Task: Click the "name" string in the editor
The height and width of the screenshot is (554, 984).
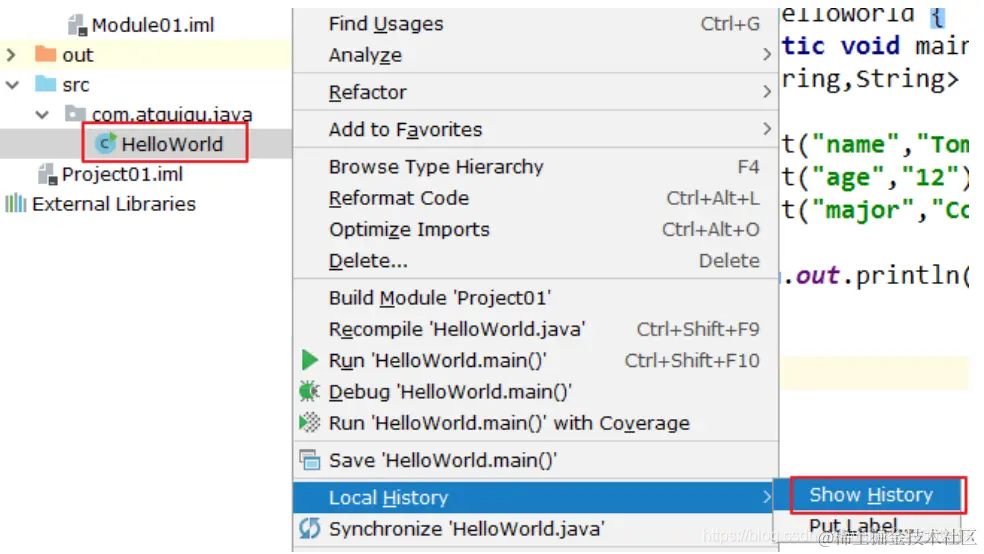Action: click(x=857, y=145)
